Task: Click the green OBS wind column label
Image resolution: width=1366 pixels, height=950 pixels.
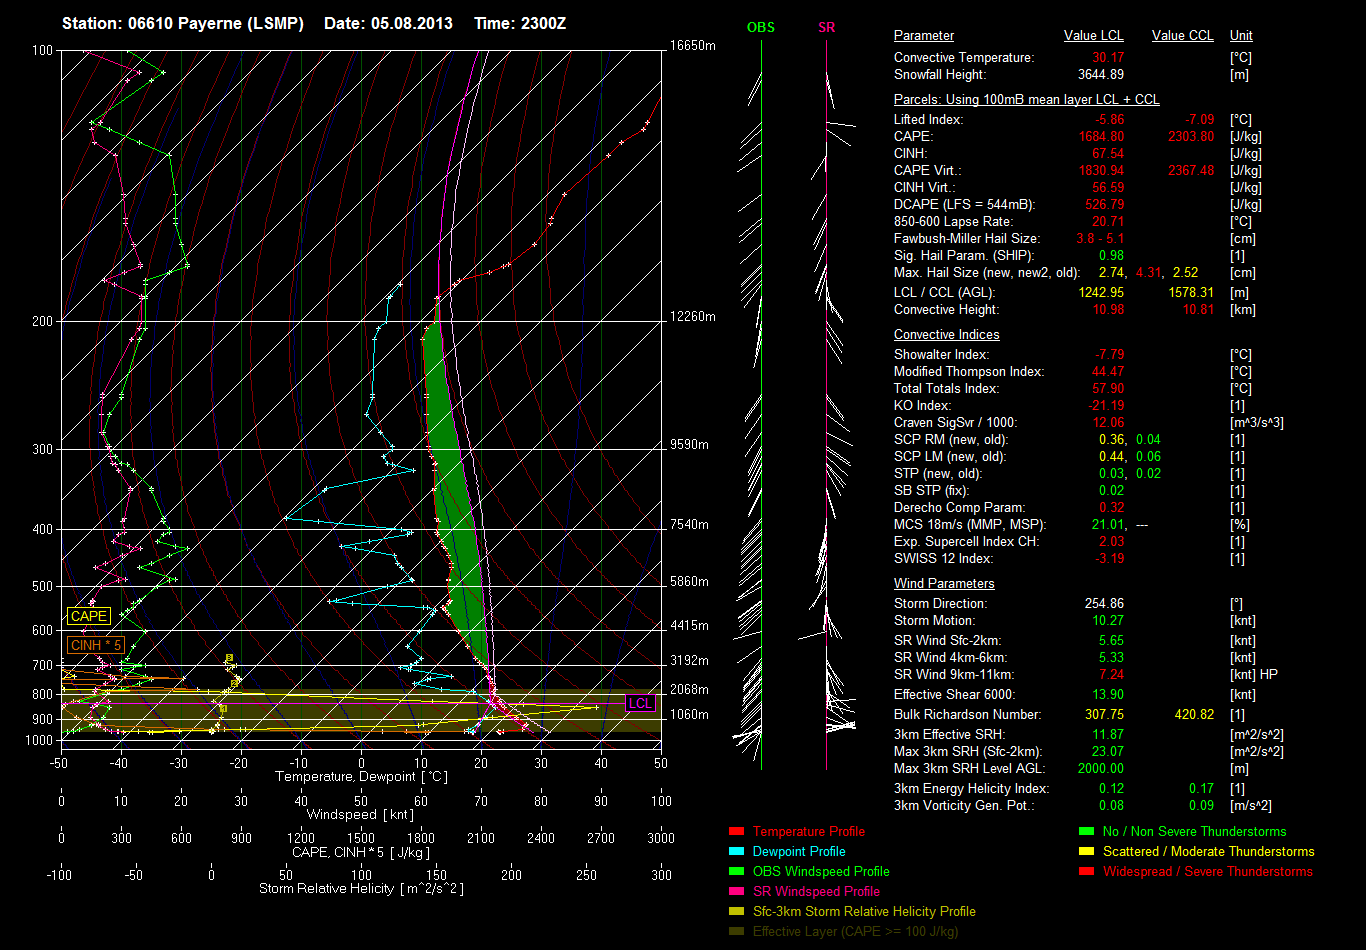Action: click(761, 28)
